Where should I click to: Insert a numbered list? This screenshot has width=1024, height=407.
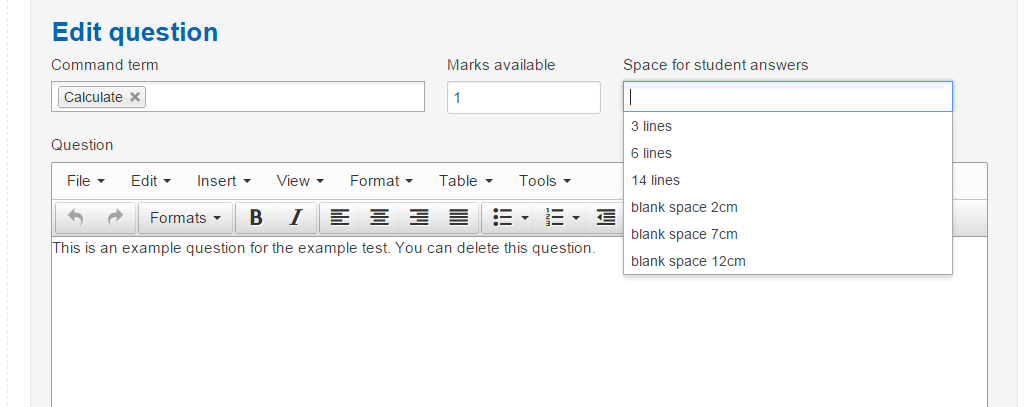pyautogui.click(x=554, y=218)
